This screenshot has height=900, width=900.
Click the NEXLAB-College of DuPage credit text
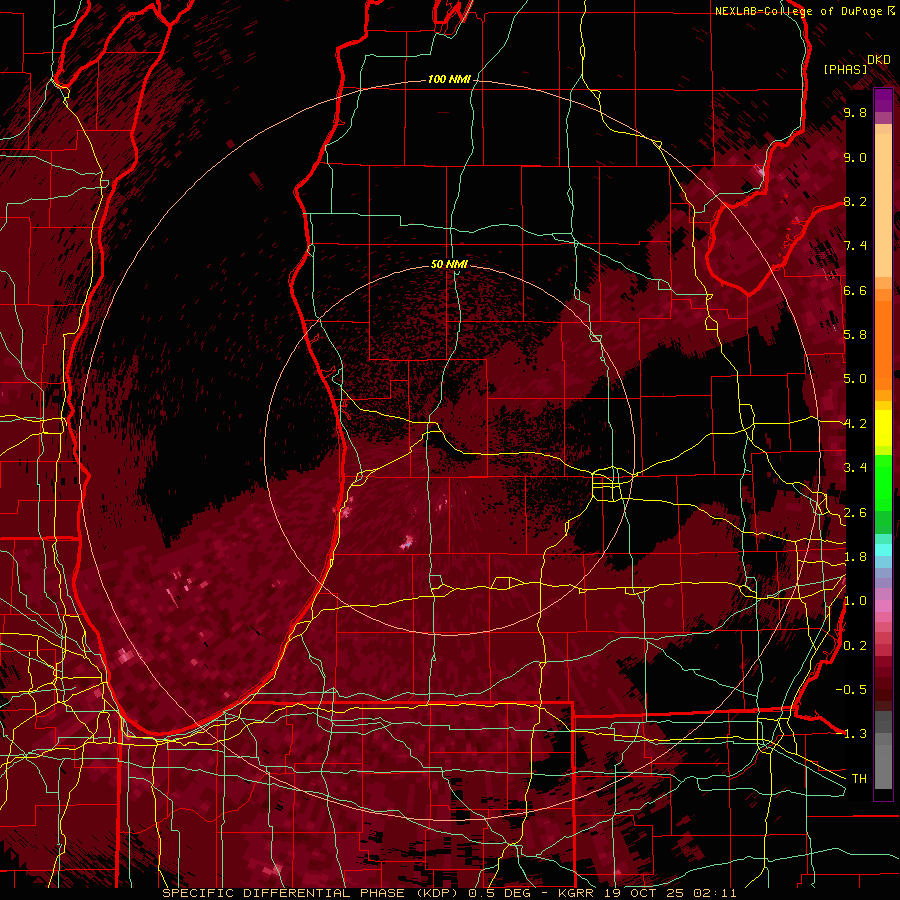(x=798, y=11)
